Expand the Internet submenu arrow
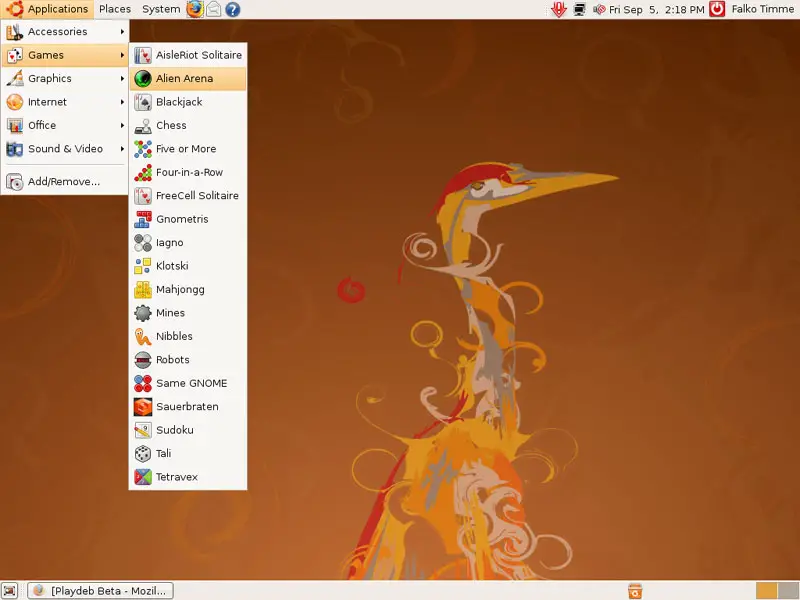The width and height of the screenshot is (800, 600). click(122, 102)
